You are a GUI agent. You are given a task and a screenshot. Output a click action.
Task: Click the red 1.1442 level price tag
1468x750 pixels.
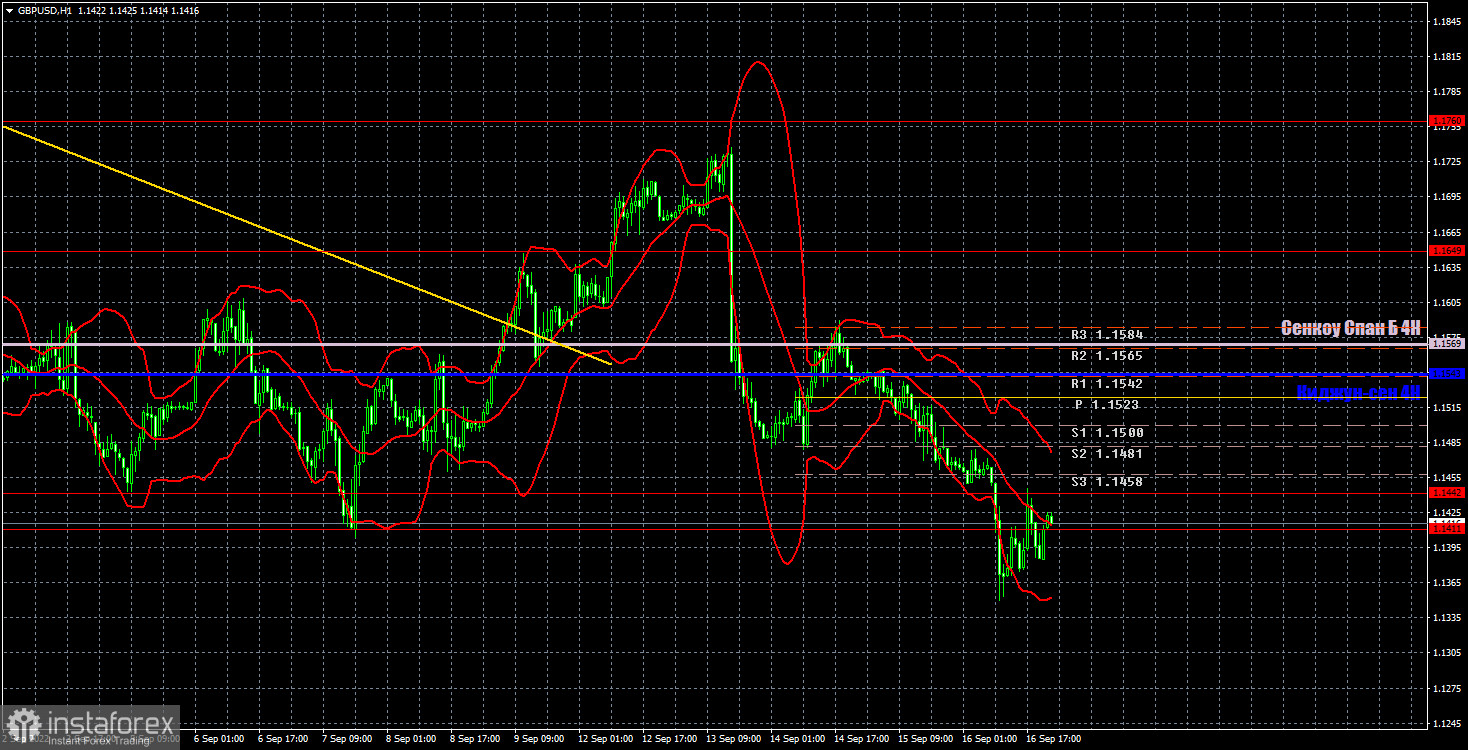coord(1447,492)
